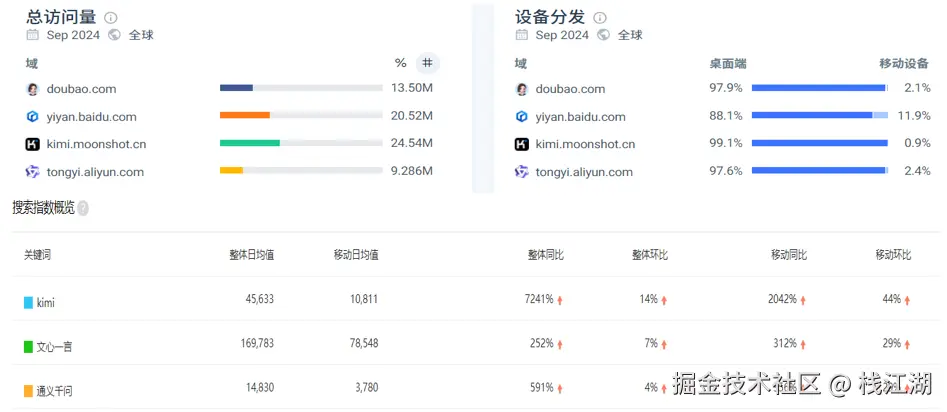This screenshot has height=412, width=947.
Task: Click yellow tongyi.aliyun.com traffic bar
Action: pyautogui.click(x=231, y=170)
